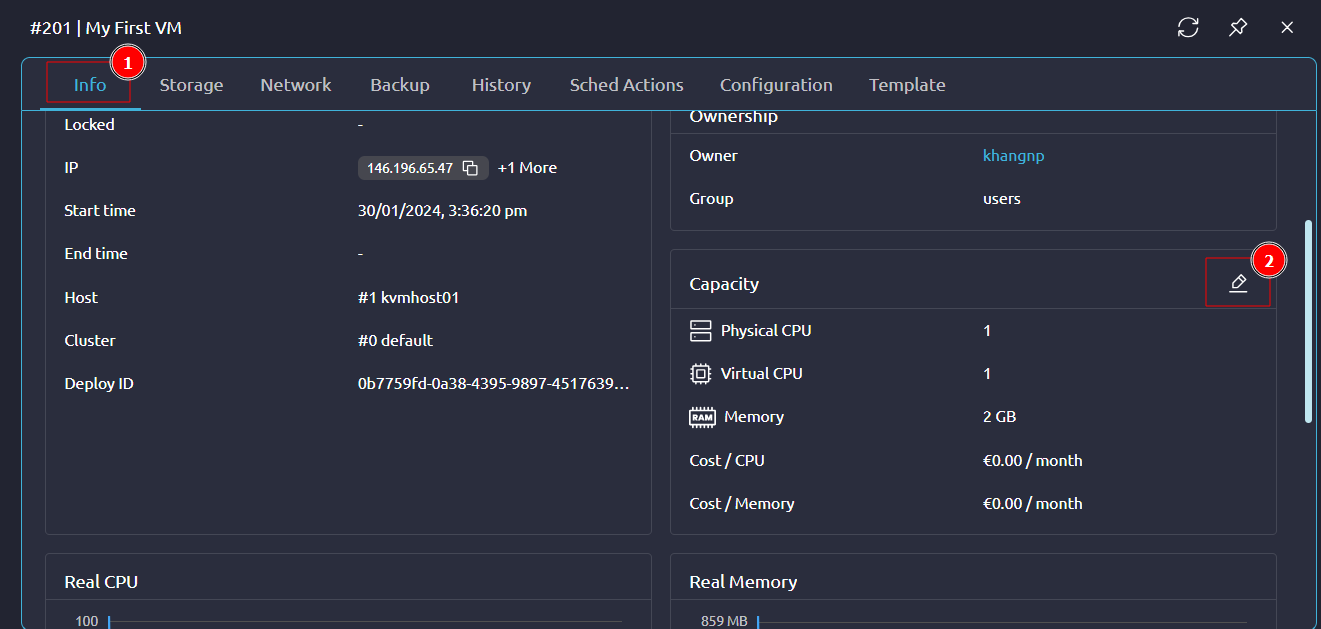Screen dimensions: 1321x629
Task: Open the Sched Actions tab
Action: [627, 85]
